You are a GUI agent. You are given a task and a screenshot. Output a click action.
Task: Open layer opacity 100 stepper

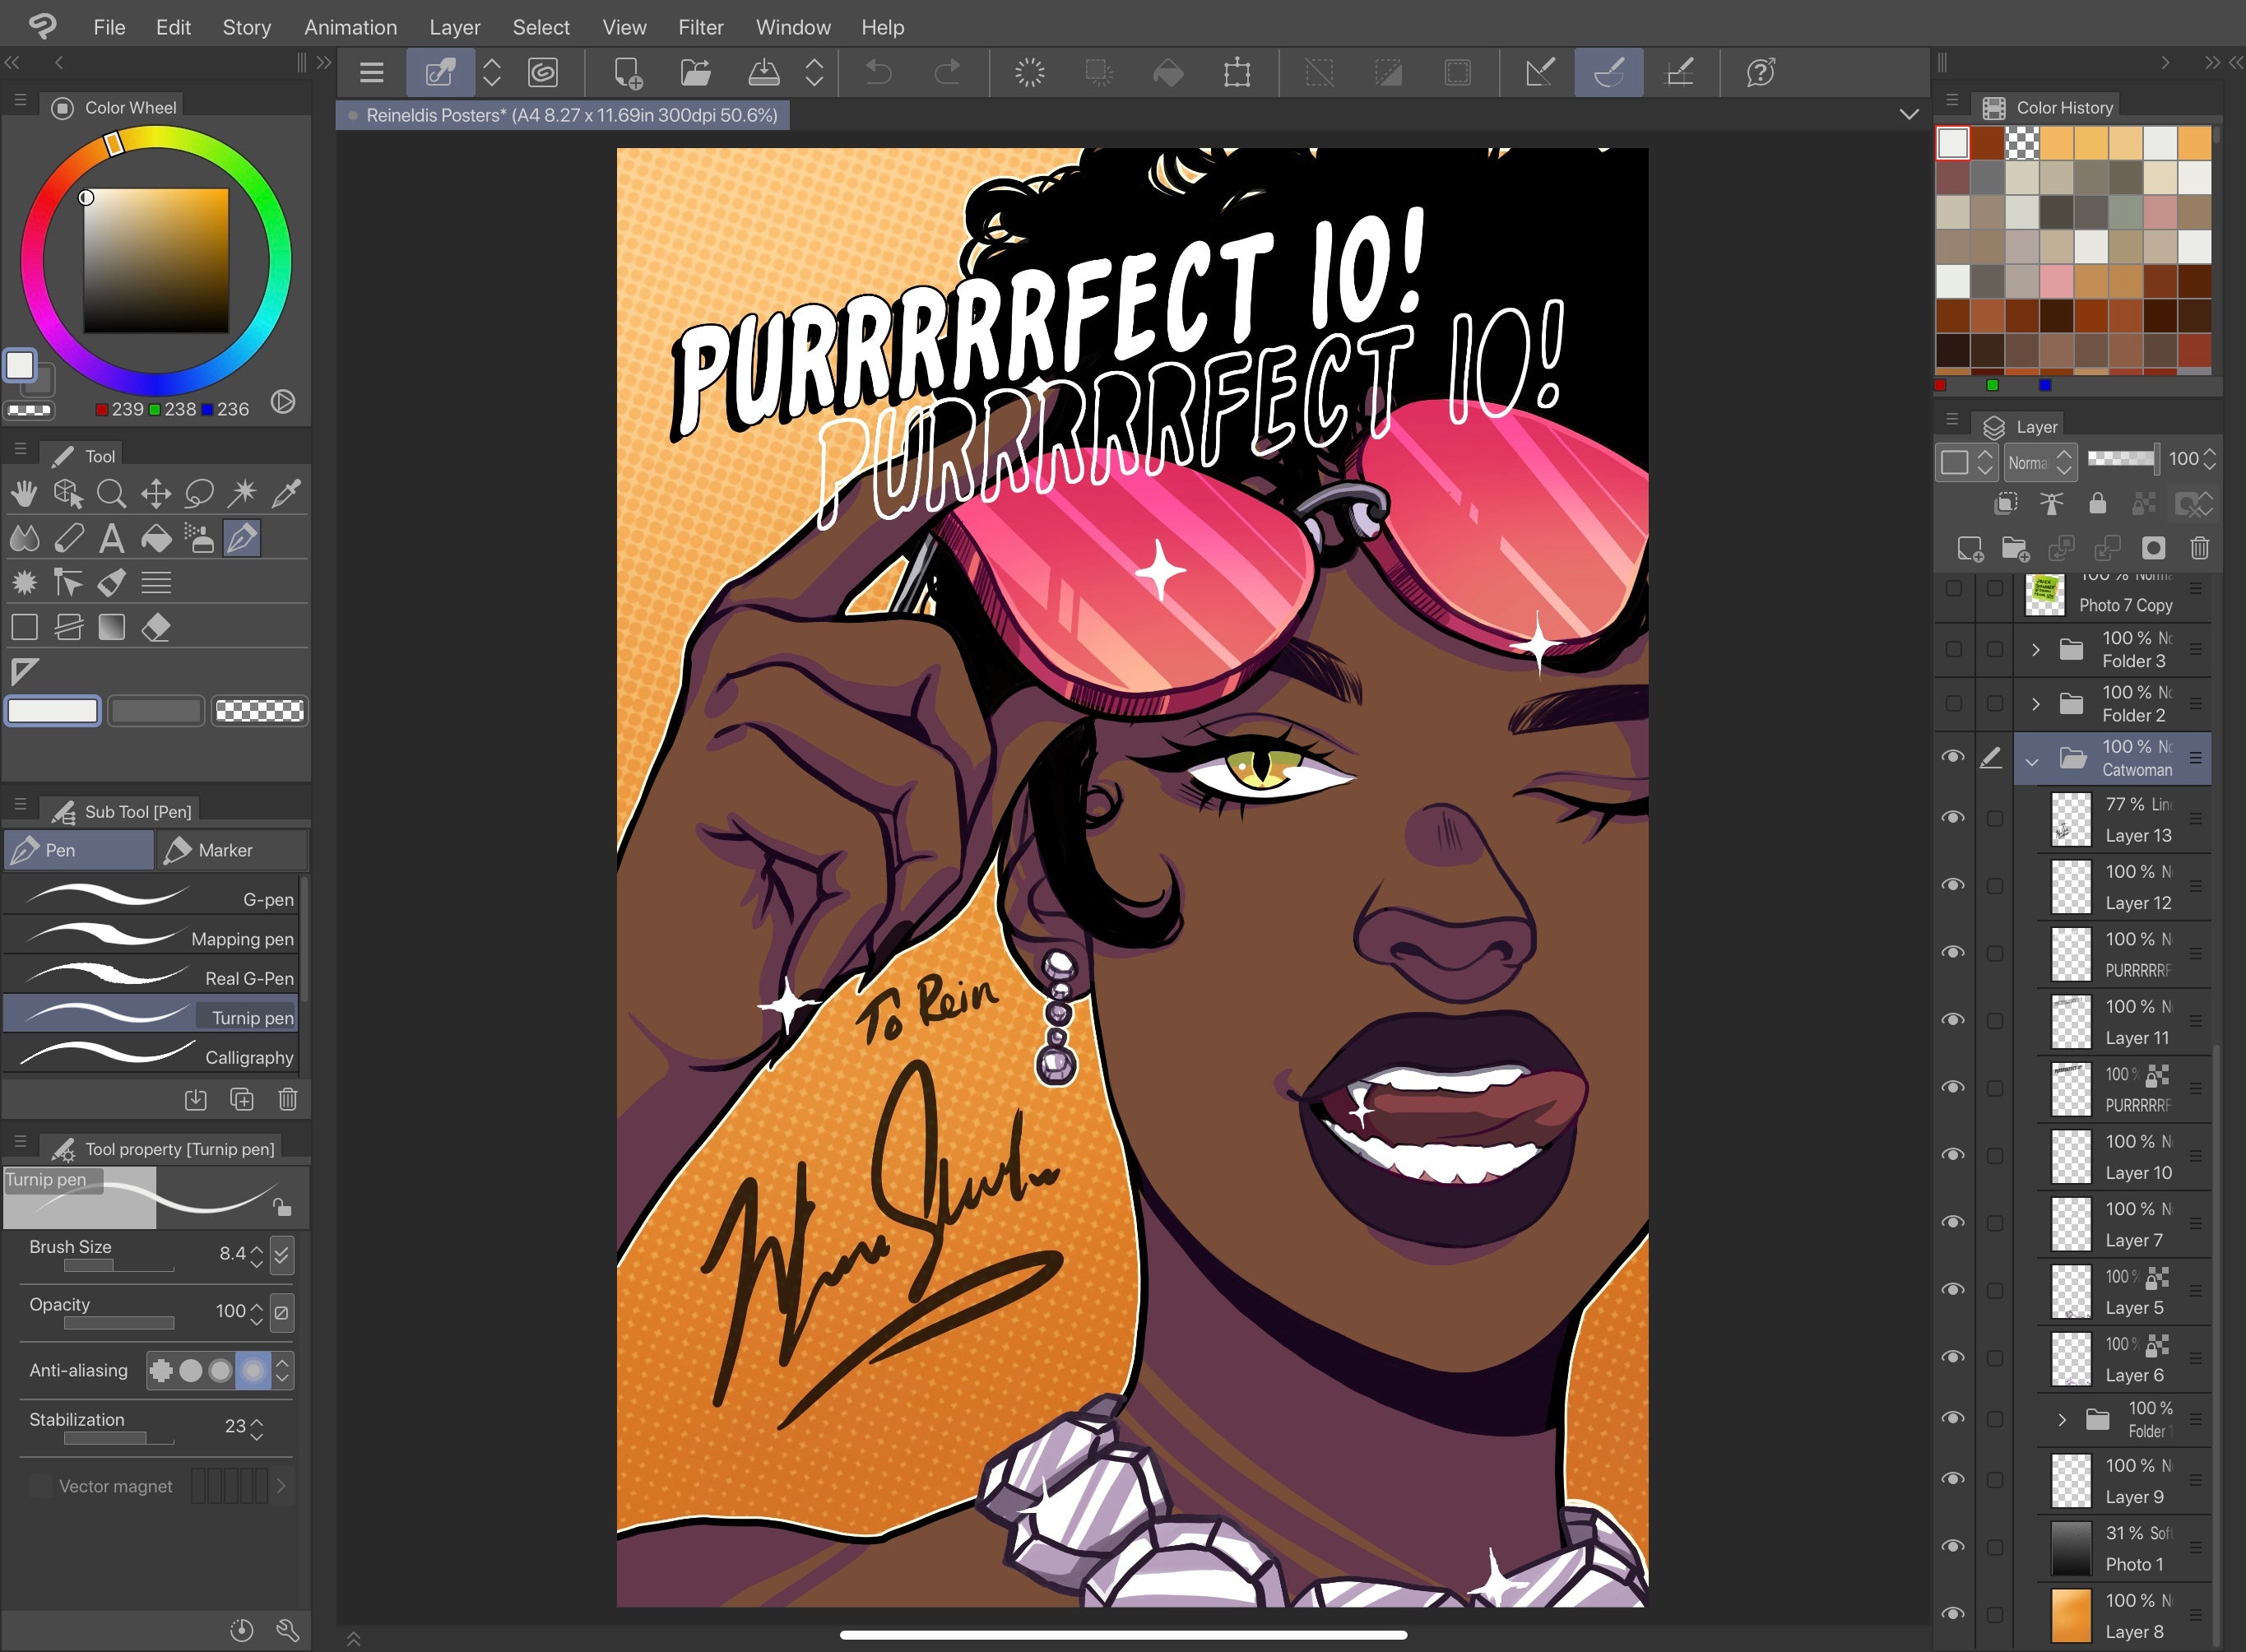pyautogui.click(x=2210, y=459)
